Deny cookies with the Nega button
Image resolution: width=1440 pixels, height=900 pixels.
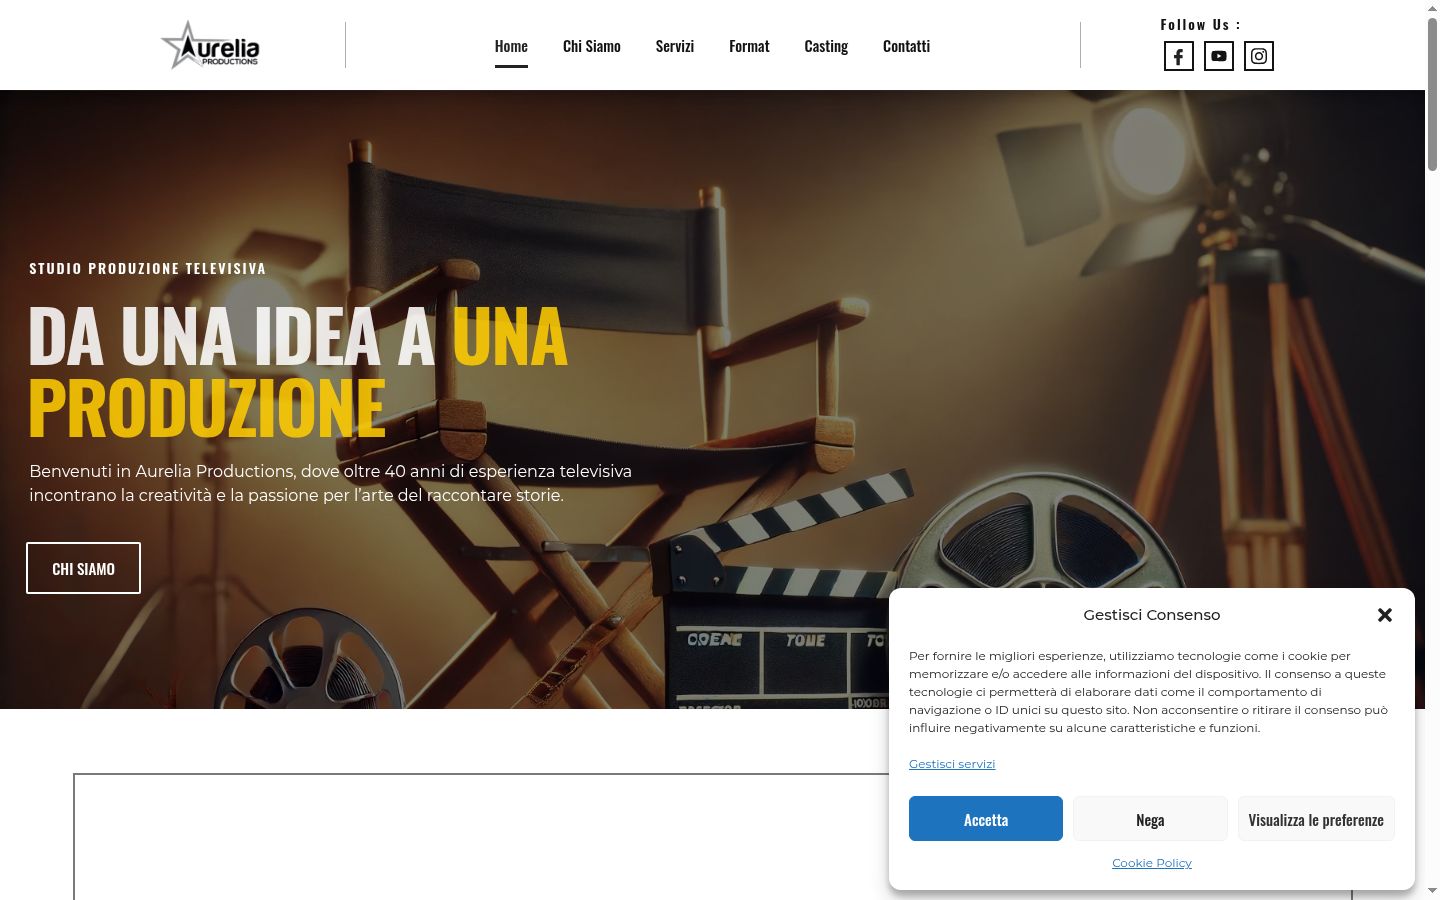[1150, 819]
